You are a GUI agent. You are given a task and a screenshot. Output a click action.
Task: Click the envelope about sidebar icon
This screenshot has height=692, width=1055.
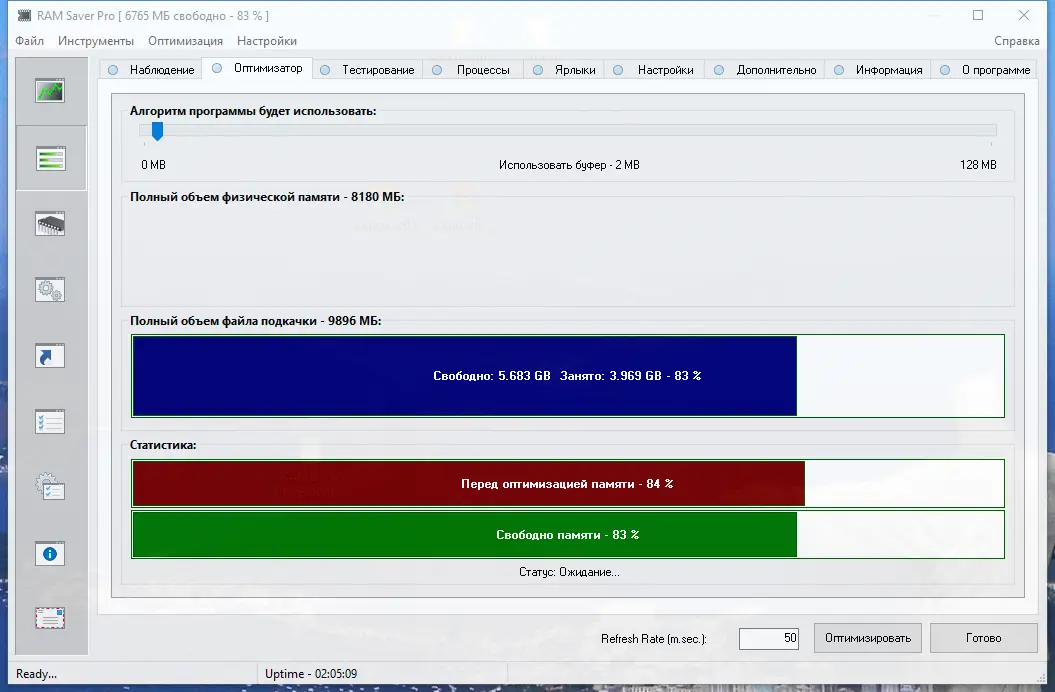pyautogui.click(x=50, y=619)
